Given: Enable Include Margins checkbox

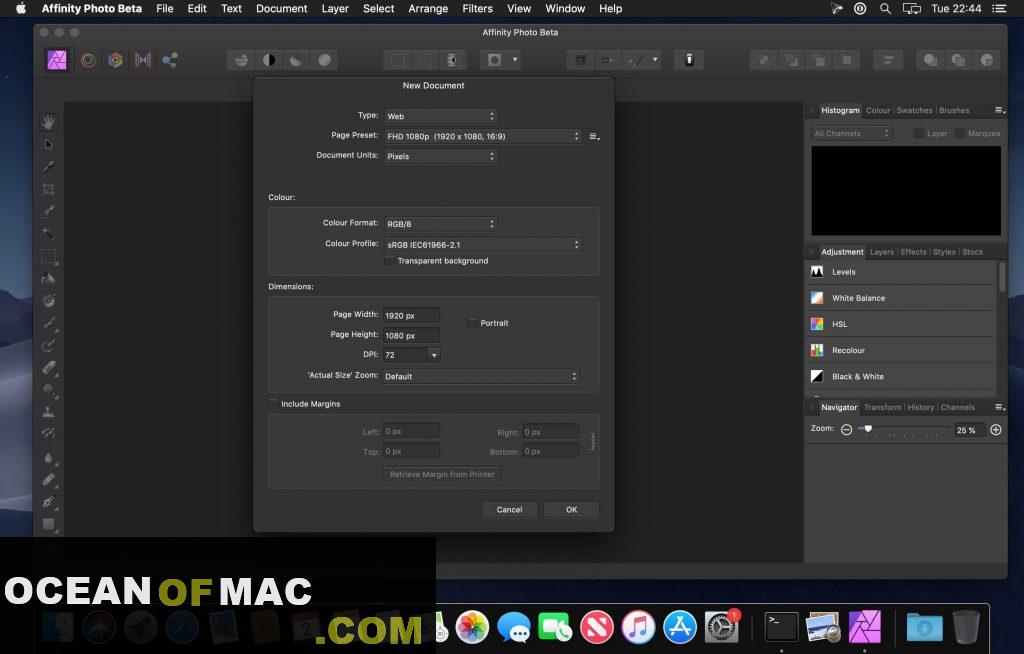Looking at the screenshot, I should point(274,404).
